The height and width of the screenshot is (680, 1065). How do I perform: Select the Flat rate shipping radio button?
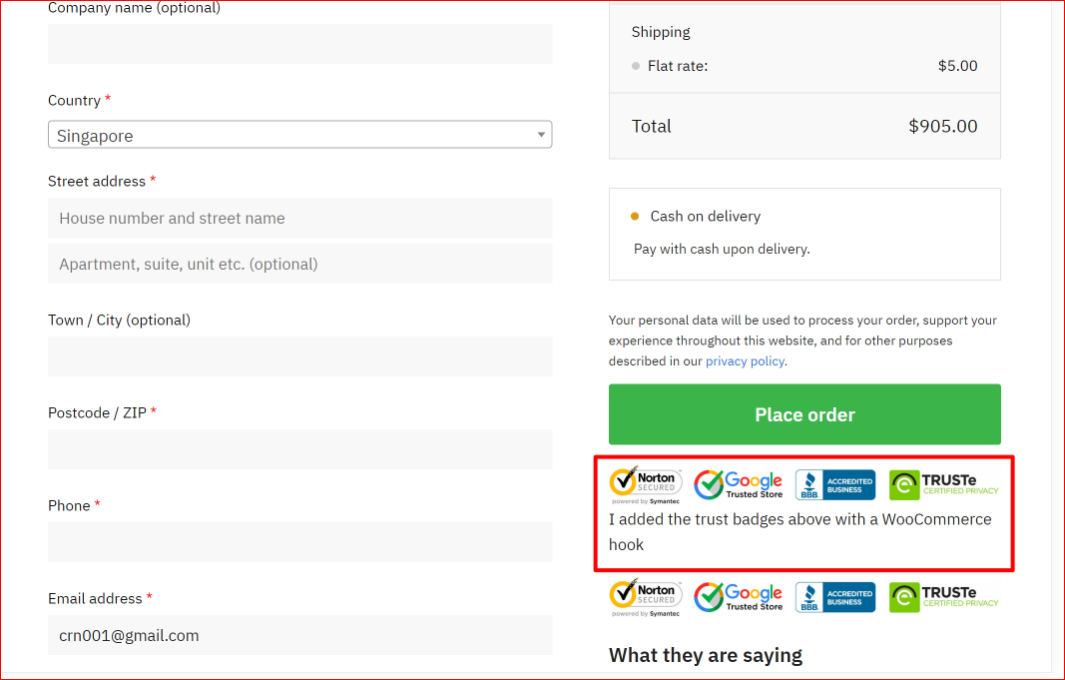click(x=636, y=67)
